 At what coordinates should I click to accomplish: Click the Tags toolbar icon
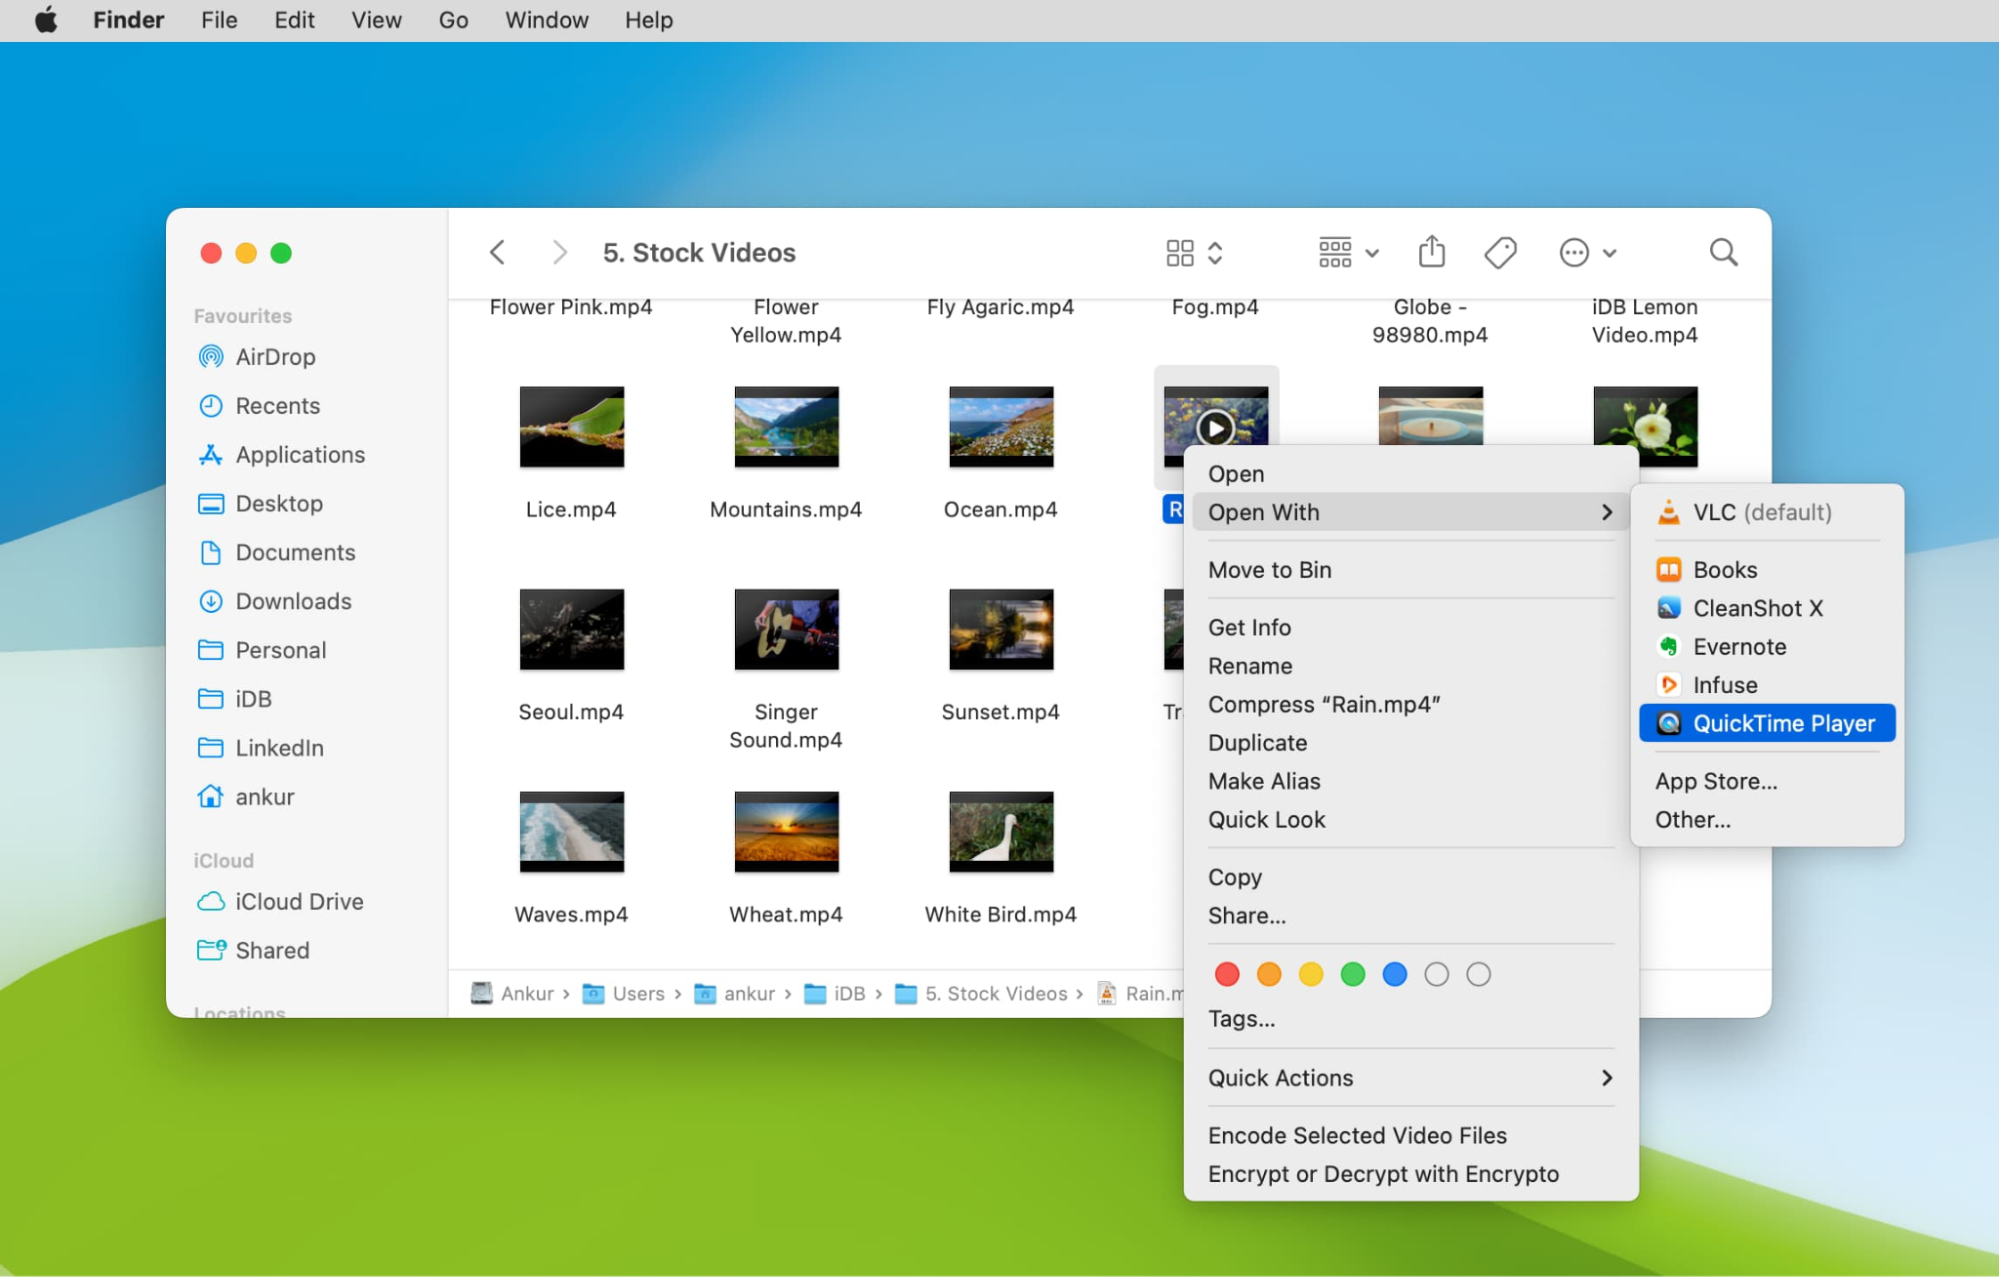(x=1500, y=252)
